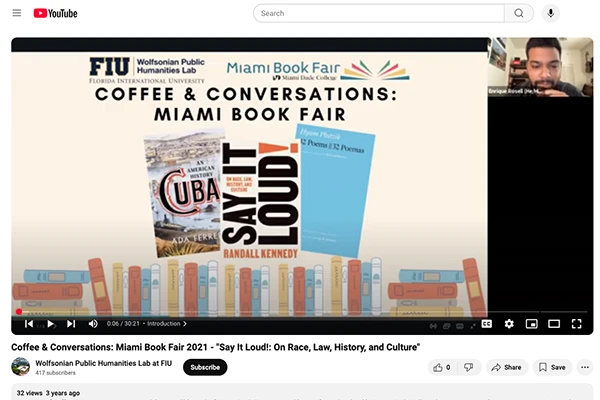Click the 32 views description box
This screenshot has height=400, width=600.
pos(302,392)
